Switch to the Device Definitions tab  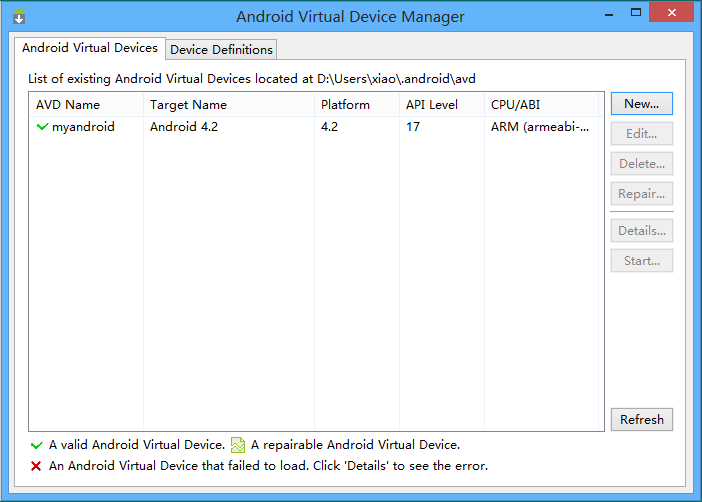pyautogui.click(x=221, y=49)
